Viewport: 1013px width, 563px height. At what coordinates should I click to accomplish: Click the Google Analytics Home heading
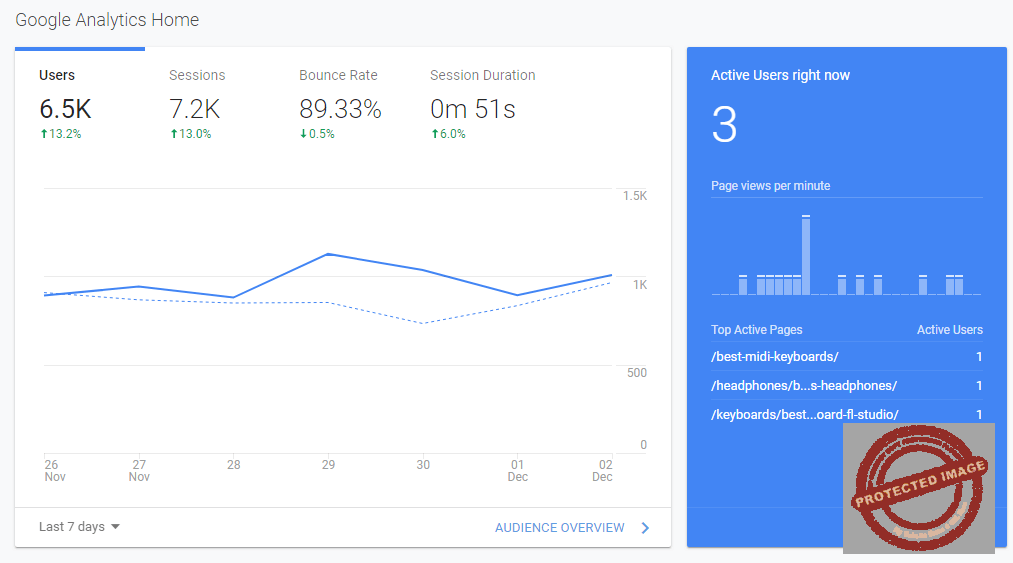pyautogui.click(x=107, y=20)
